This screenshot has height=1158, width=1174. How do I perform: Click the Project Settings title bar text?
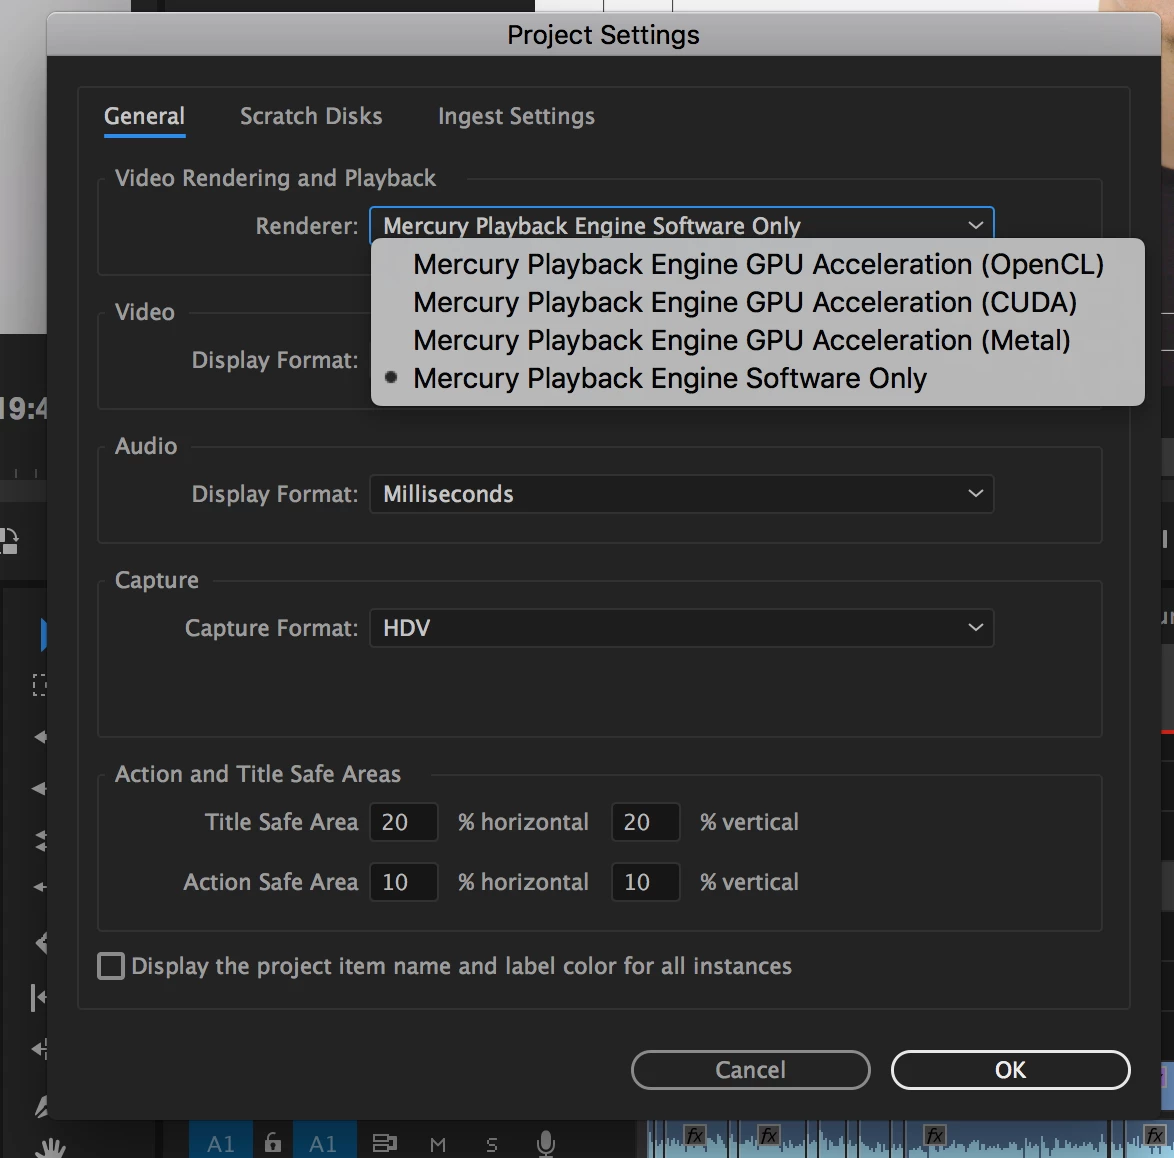(x=603, y=35)
